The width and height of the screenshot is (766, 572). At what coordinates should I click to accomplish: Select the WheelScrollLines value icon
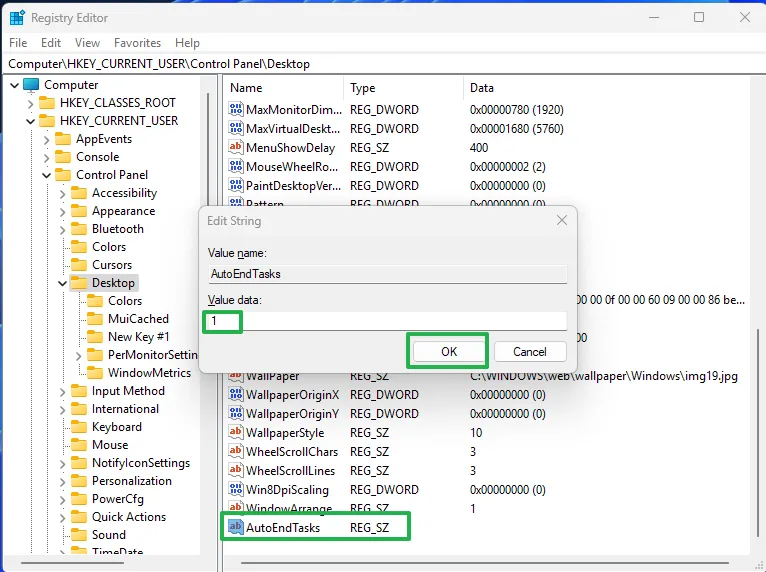point(236,471)
